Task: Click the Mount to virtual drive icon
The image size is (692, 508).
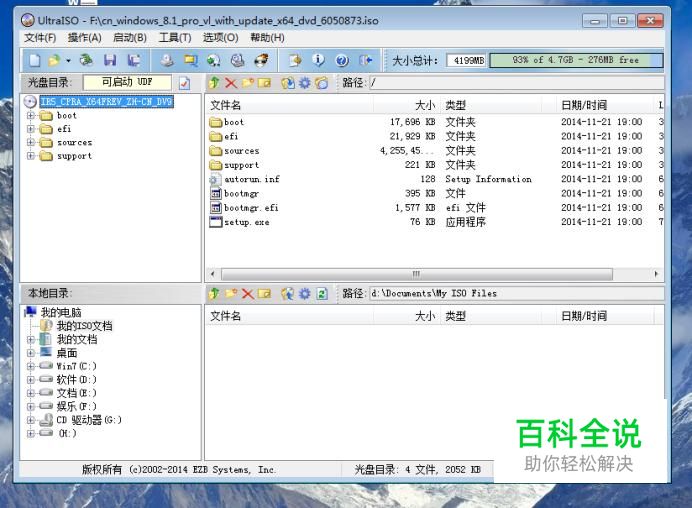Action: (214, 60)
